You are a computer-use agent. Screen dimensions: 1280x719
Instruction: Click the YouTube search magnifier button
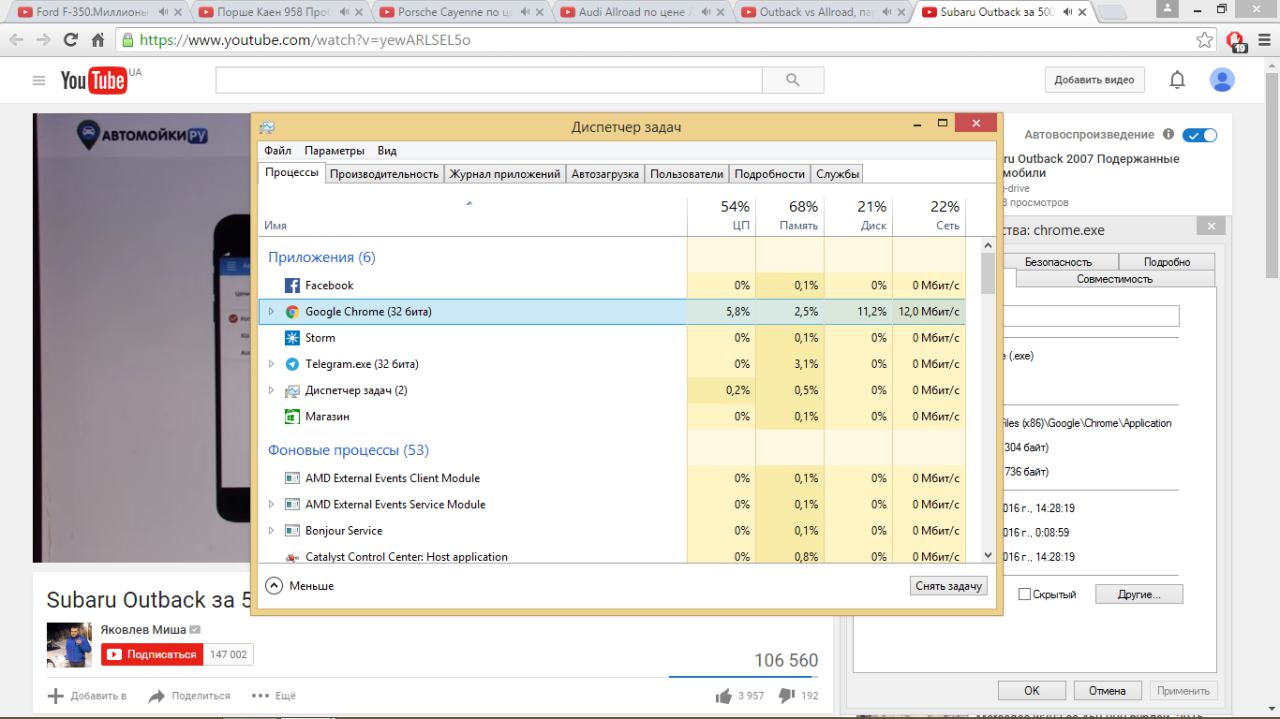coord(793,81)
